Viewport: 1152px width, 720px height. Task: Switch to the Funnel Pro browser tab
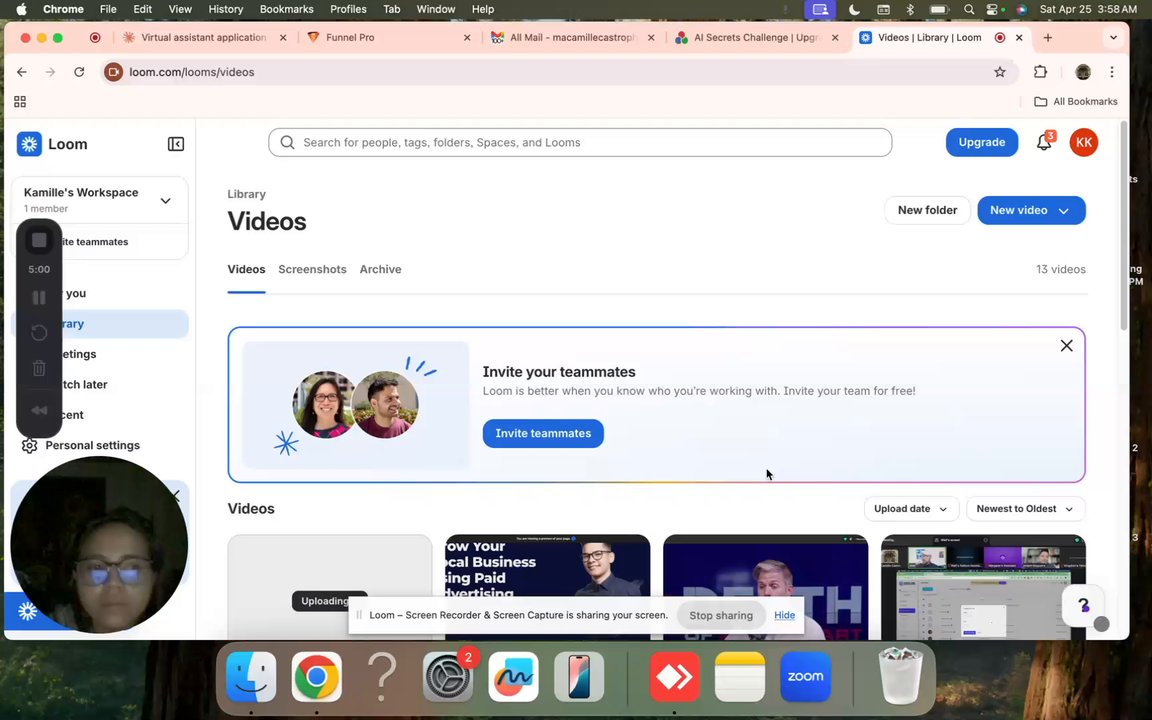[x=389, y=37]
